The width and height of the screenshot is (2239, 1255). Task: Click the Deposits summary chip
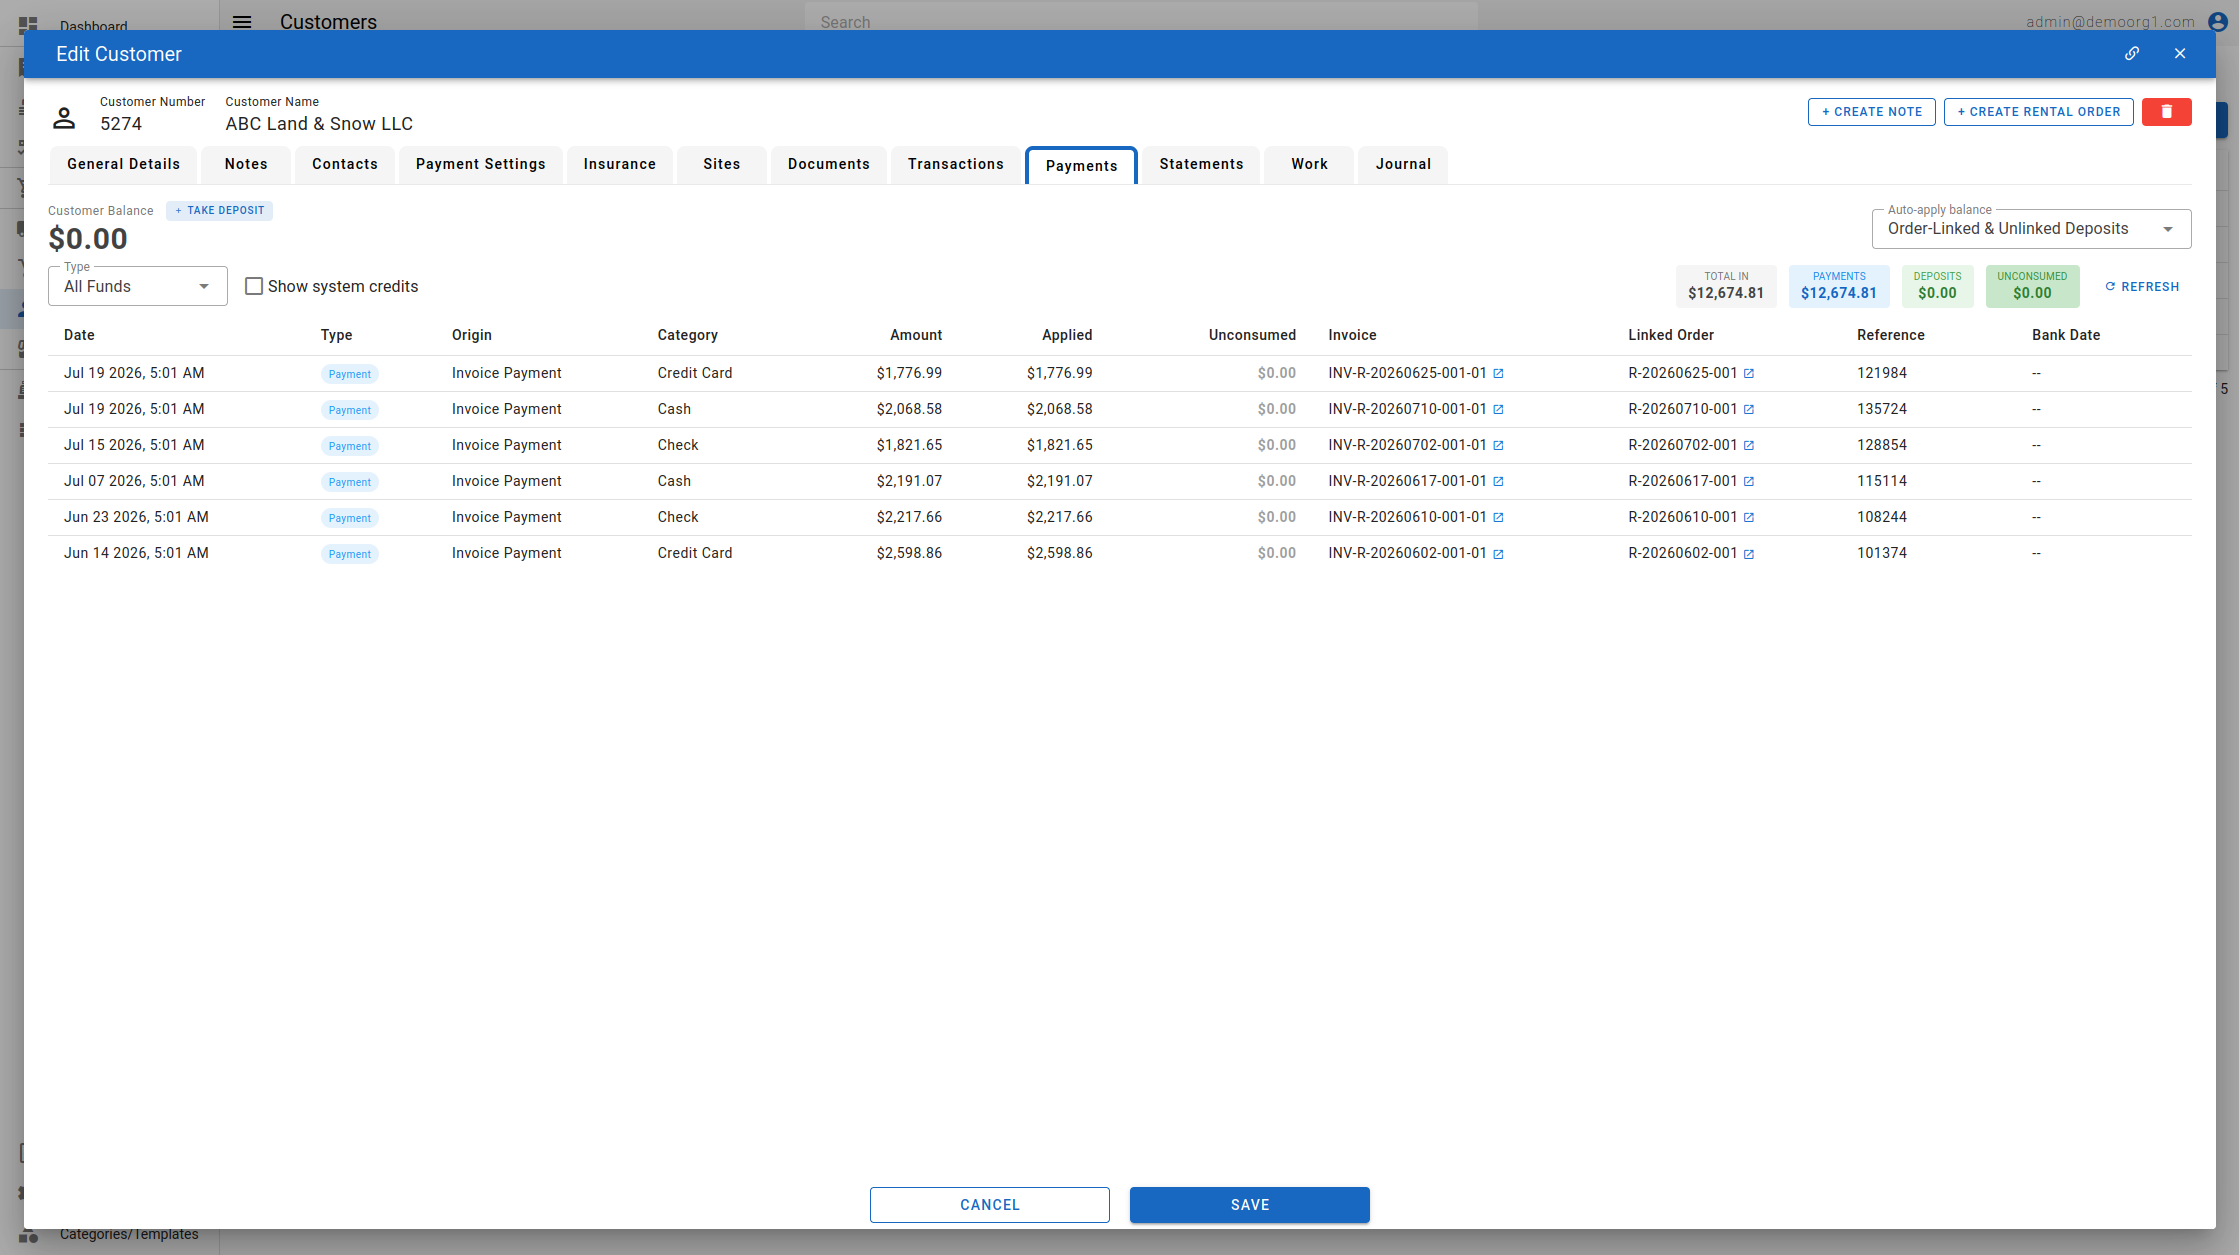[x=1938, y=286]
